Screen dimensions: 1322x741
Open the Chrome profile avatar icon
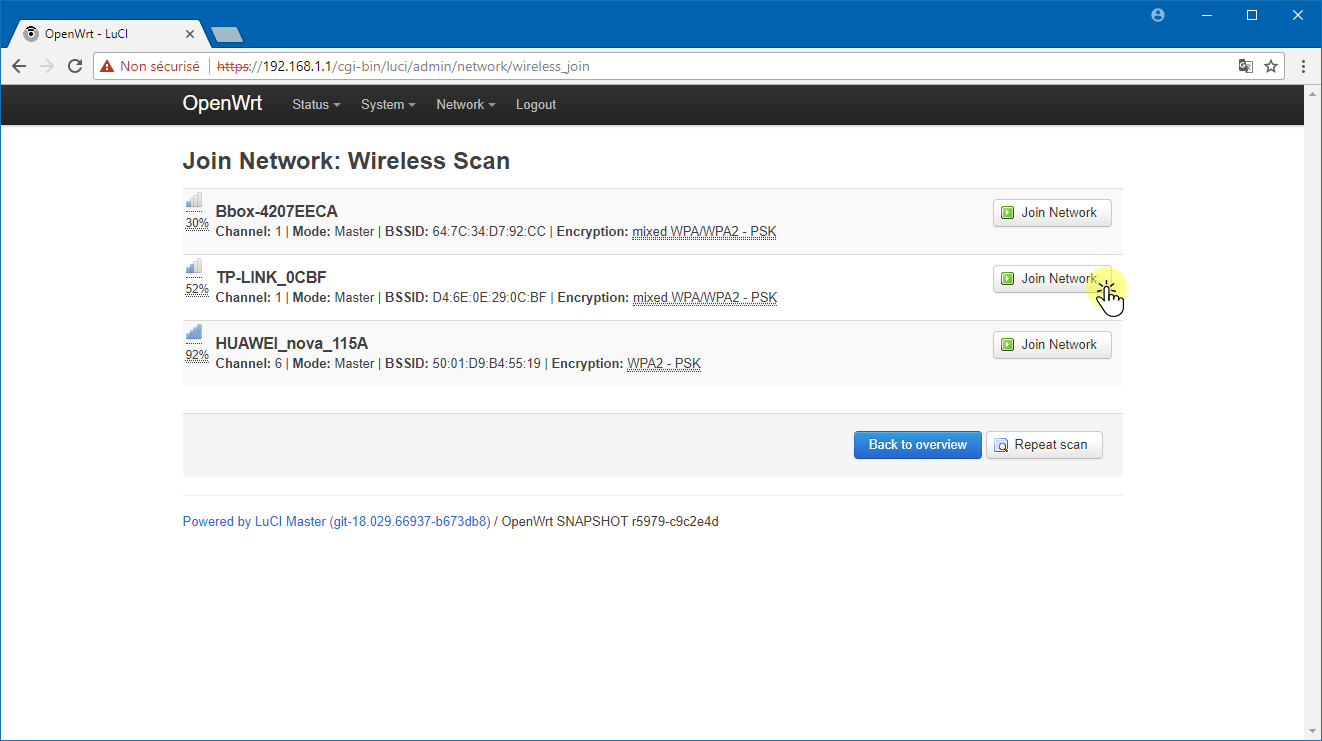pyautogui.click(x=1158, y=15)
